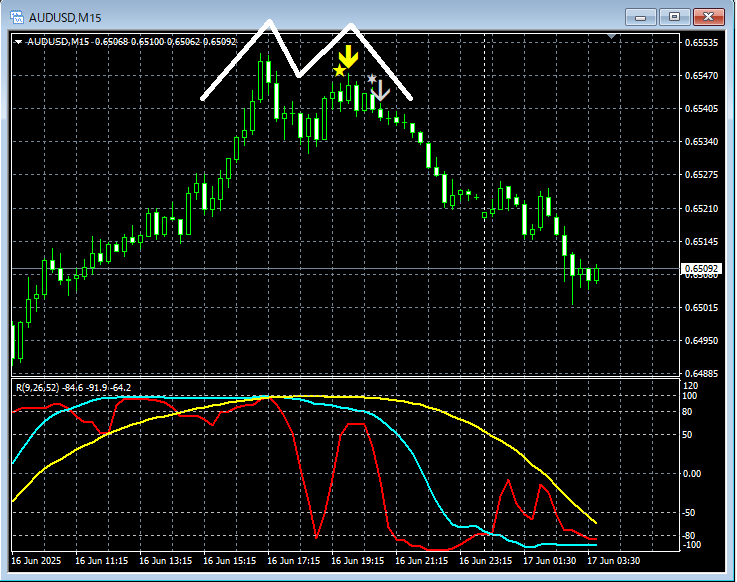
Task: Maximize the AUDUSD,M15 chart window
Action: click(674, 17)
